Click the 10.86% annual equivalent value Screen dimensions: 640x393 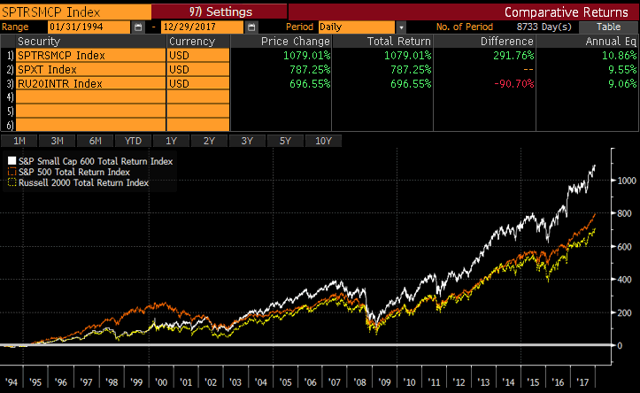(x=619, y=55)
